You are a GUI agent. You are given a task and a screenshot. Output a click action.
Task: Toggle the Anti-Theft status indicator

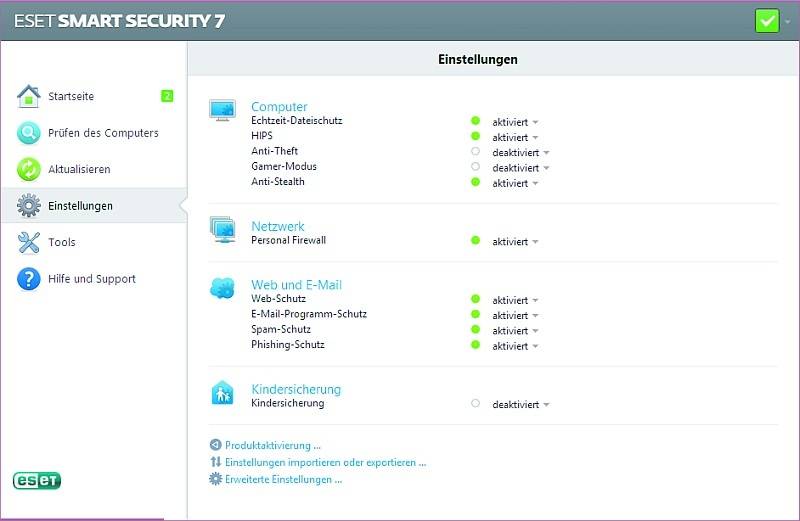[x=476, y=151]
